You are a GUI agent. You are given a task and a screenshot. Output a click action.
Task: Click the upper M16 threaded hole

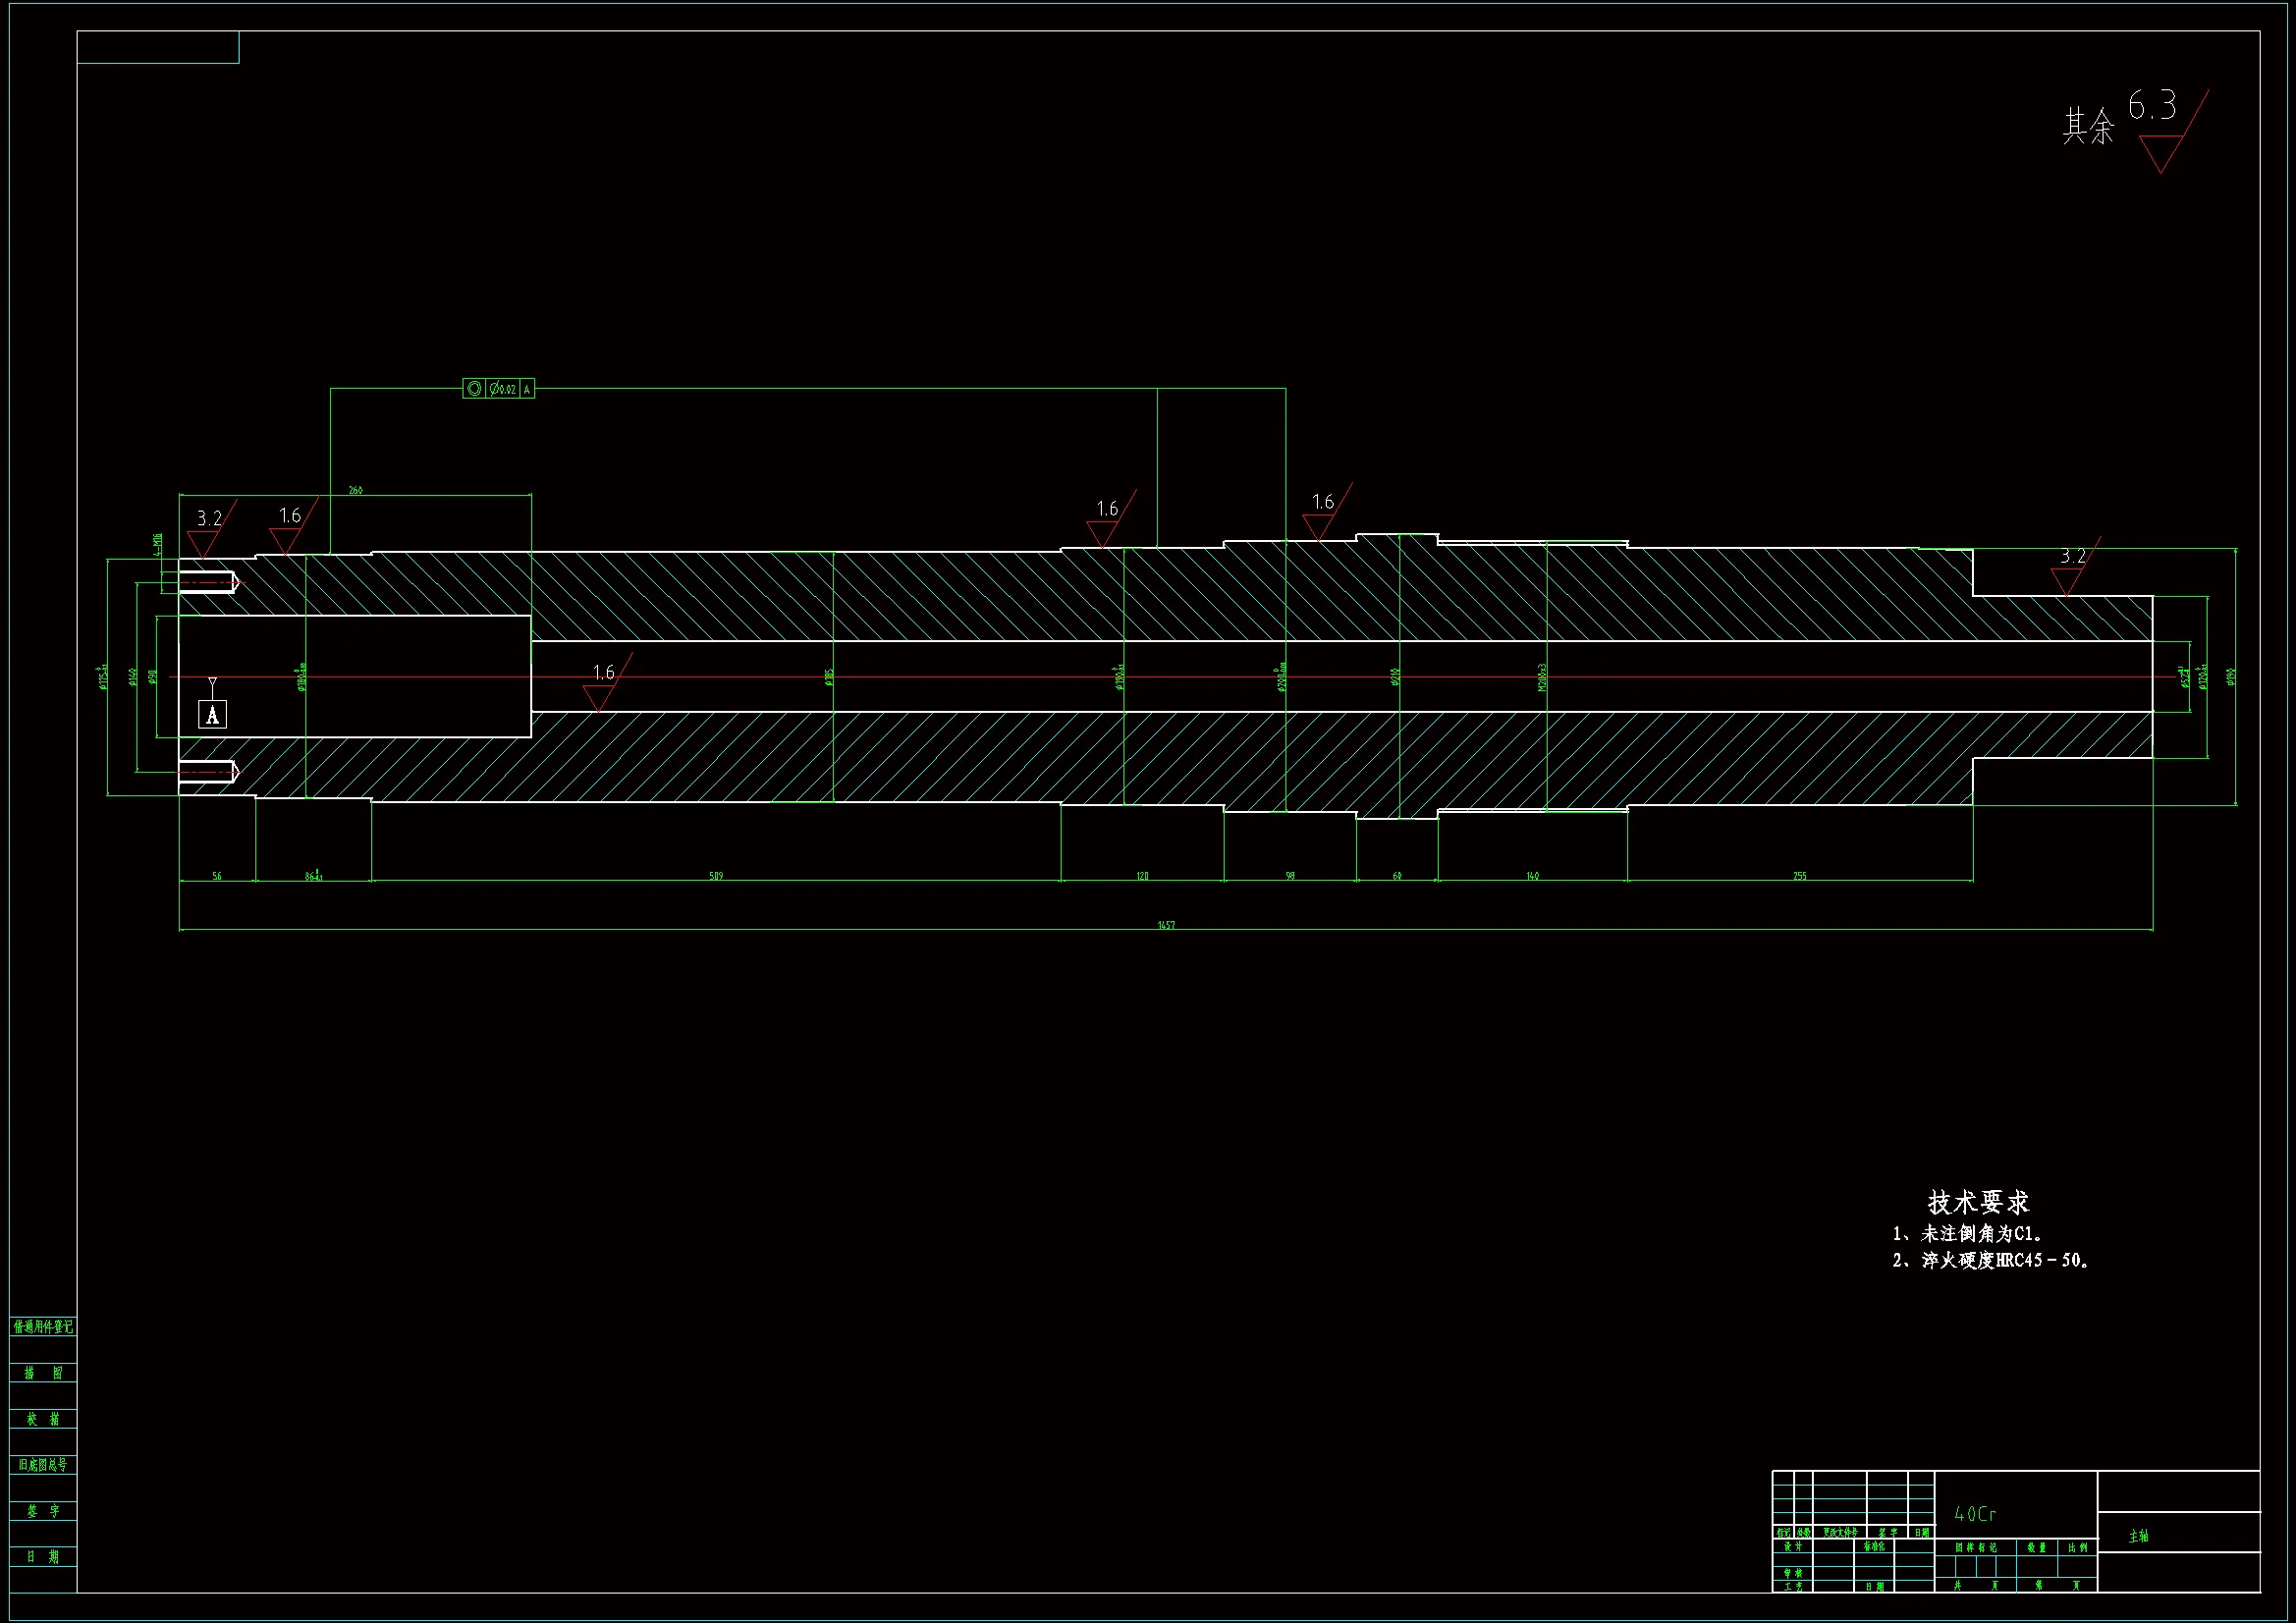(207, 582)
